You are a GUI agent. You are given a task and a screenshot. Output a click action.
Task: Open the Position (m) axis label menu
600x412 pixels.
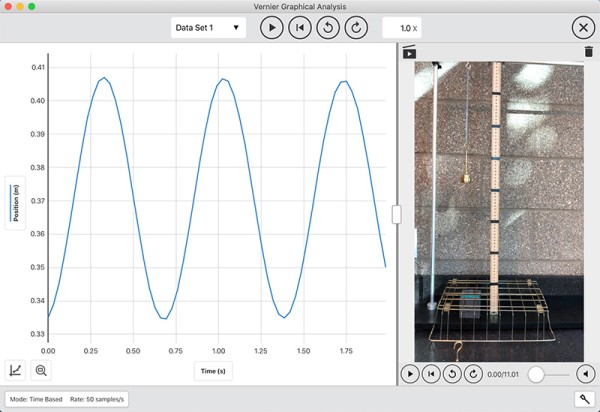(x=14, y=203)
